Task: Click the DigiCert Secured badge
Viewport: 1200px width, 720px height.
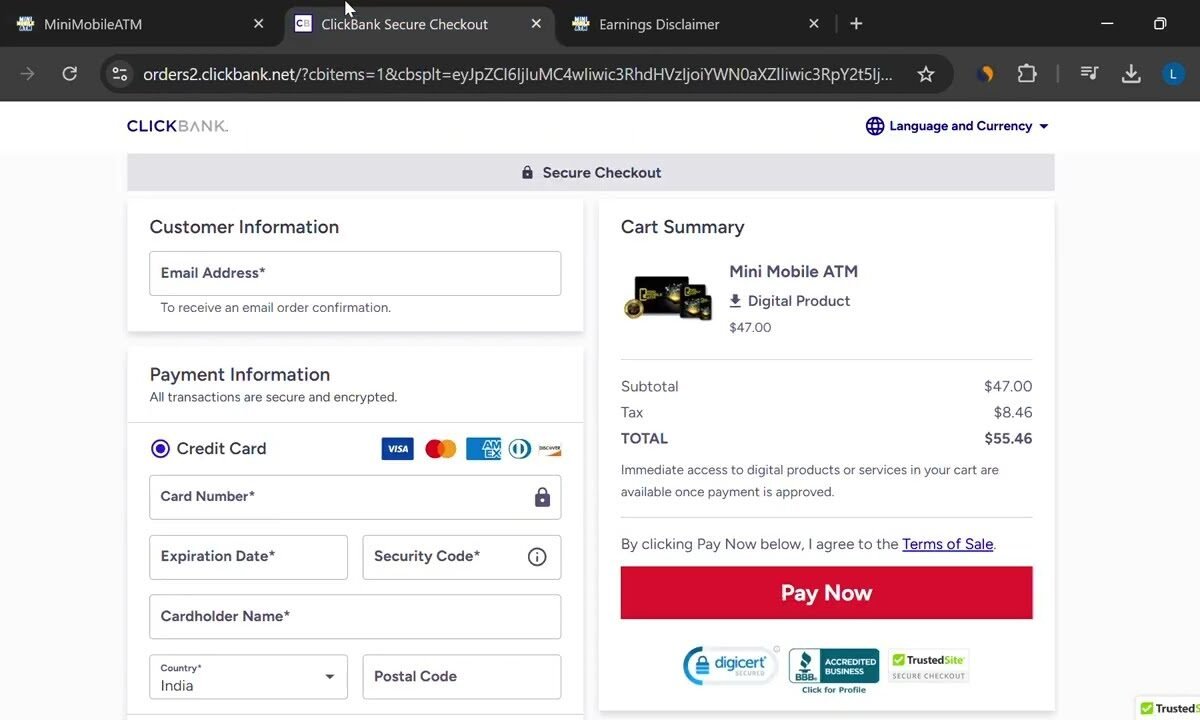Action: [730, 666]
